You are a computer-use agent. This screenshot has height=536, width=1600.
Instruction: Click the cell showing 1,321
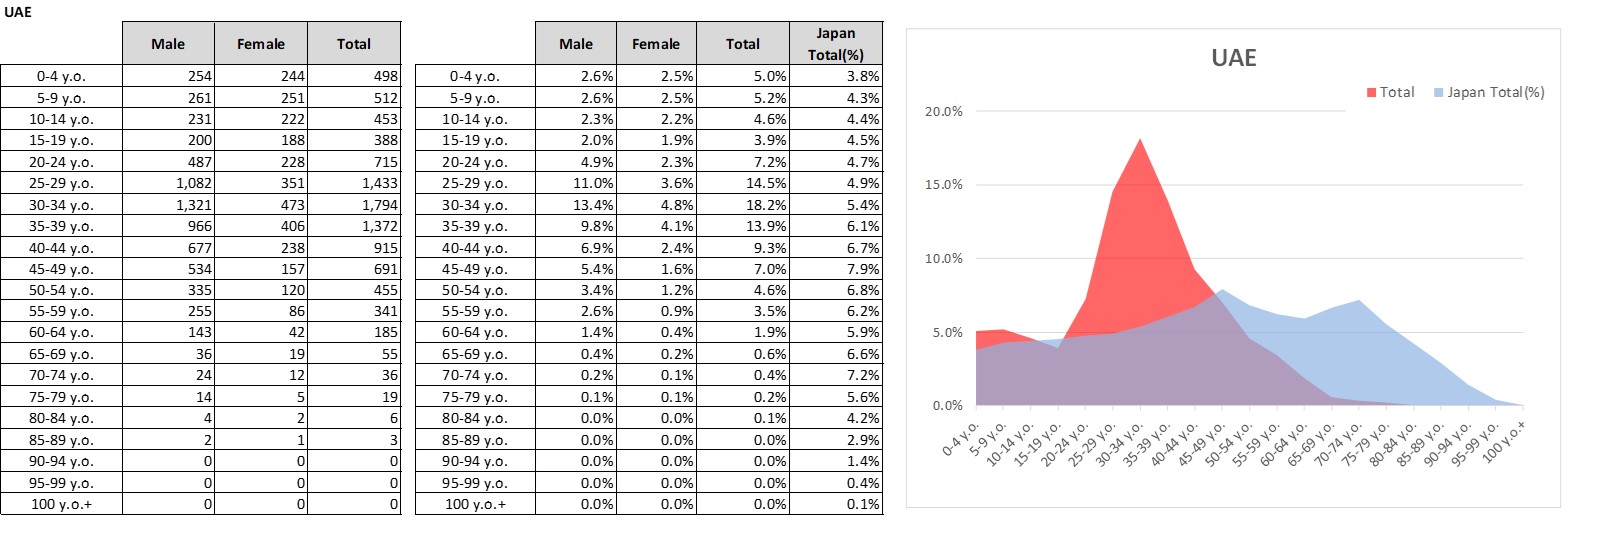(168, 205)
